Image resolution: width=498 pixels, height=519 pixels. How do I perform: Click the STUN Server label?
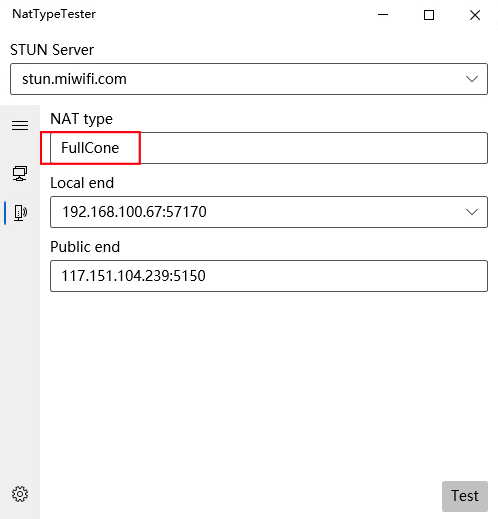coord(52,50)
